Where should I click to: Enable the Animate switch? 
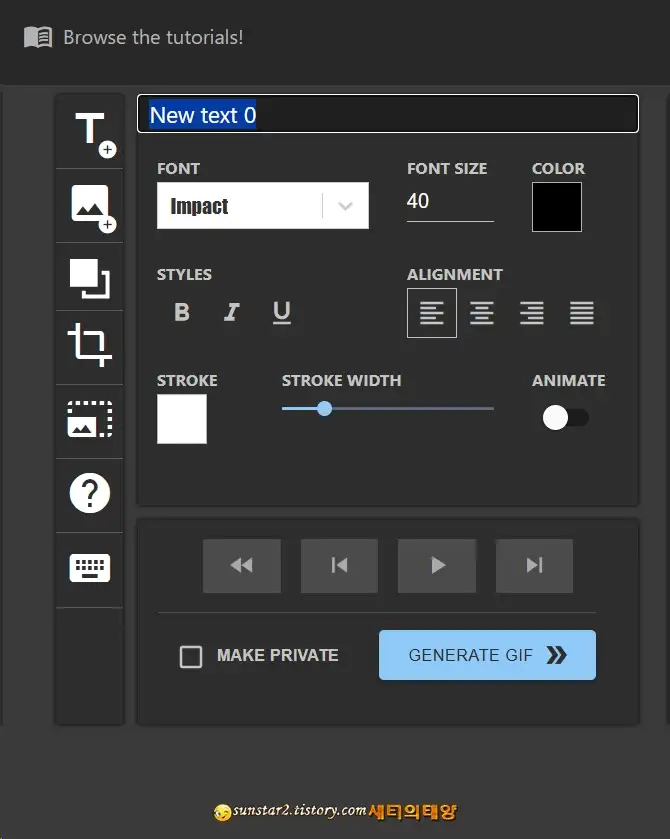click(x=566, y=417)
